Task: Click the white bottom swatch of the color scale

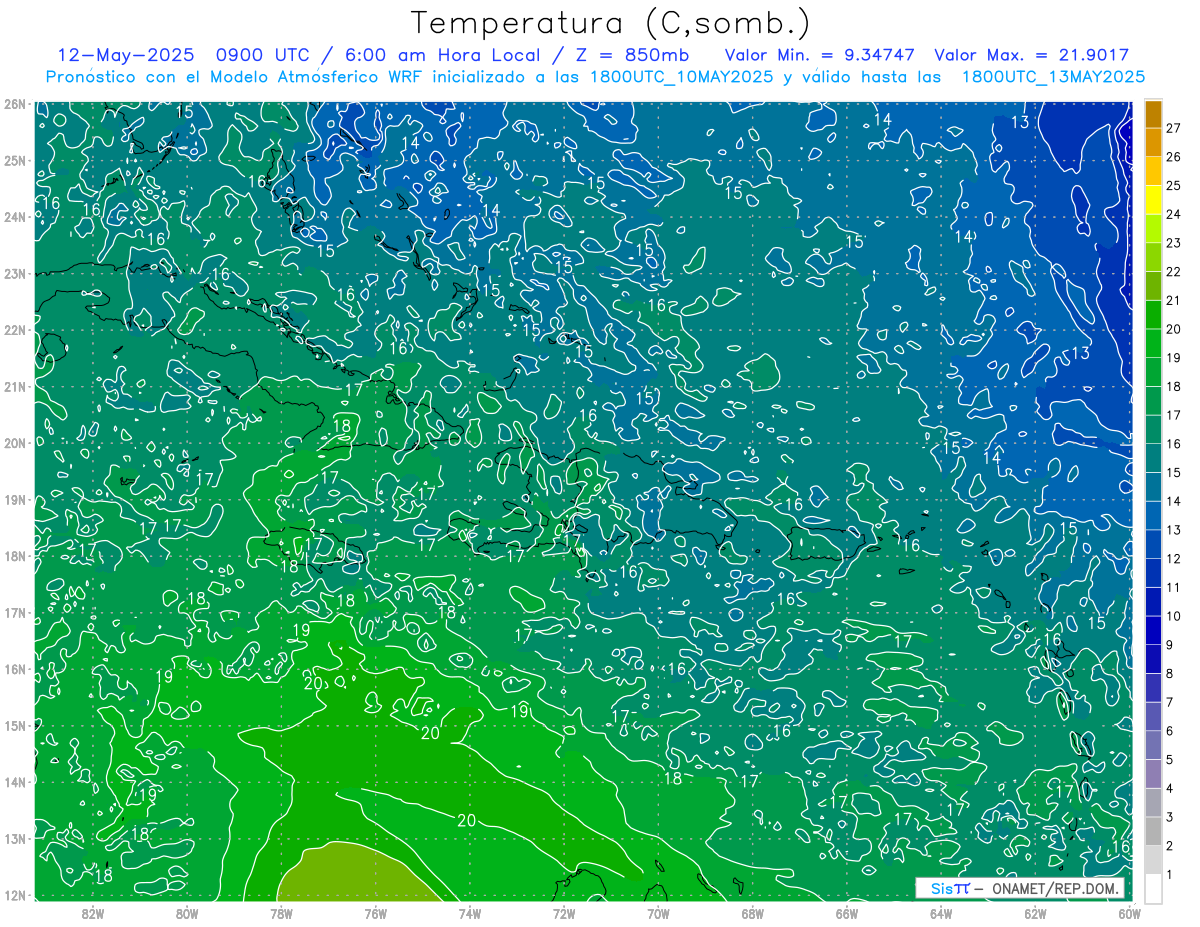Action: coord(1154,889)
